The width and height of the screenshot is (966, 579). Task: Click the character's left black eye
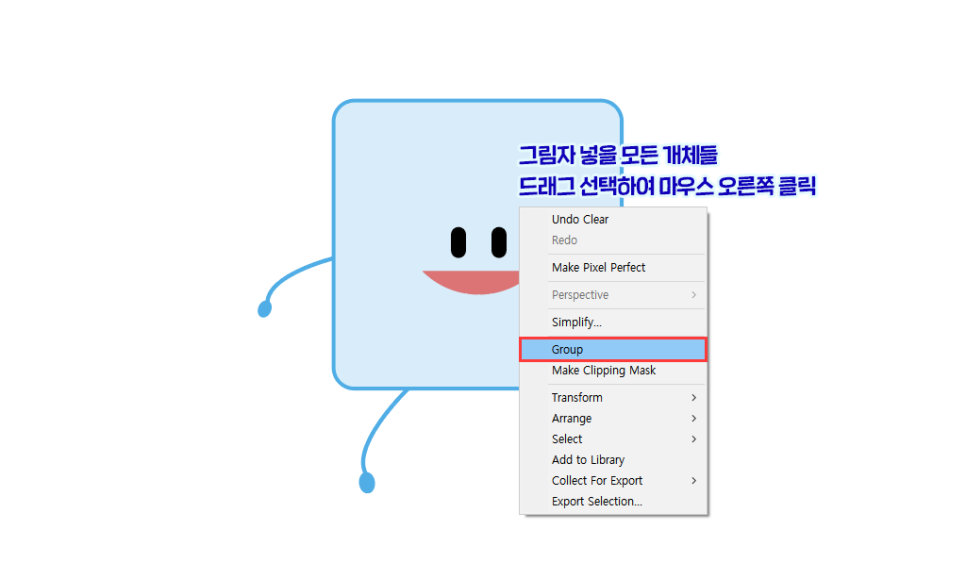pos(458,242)
